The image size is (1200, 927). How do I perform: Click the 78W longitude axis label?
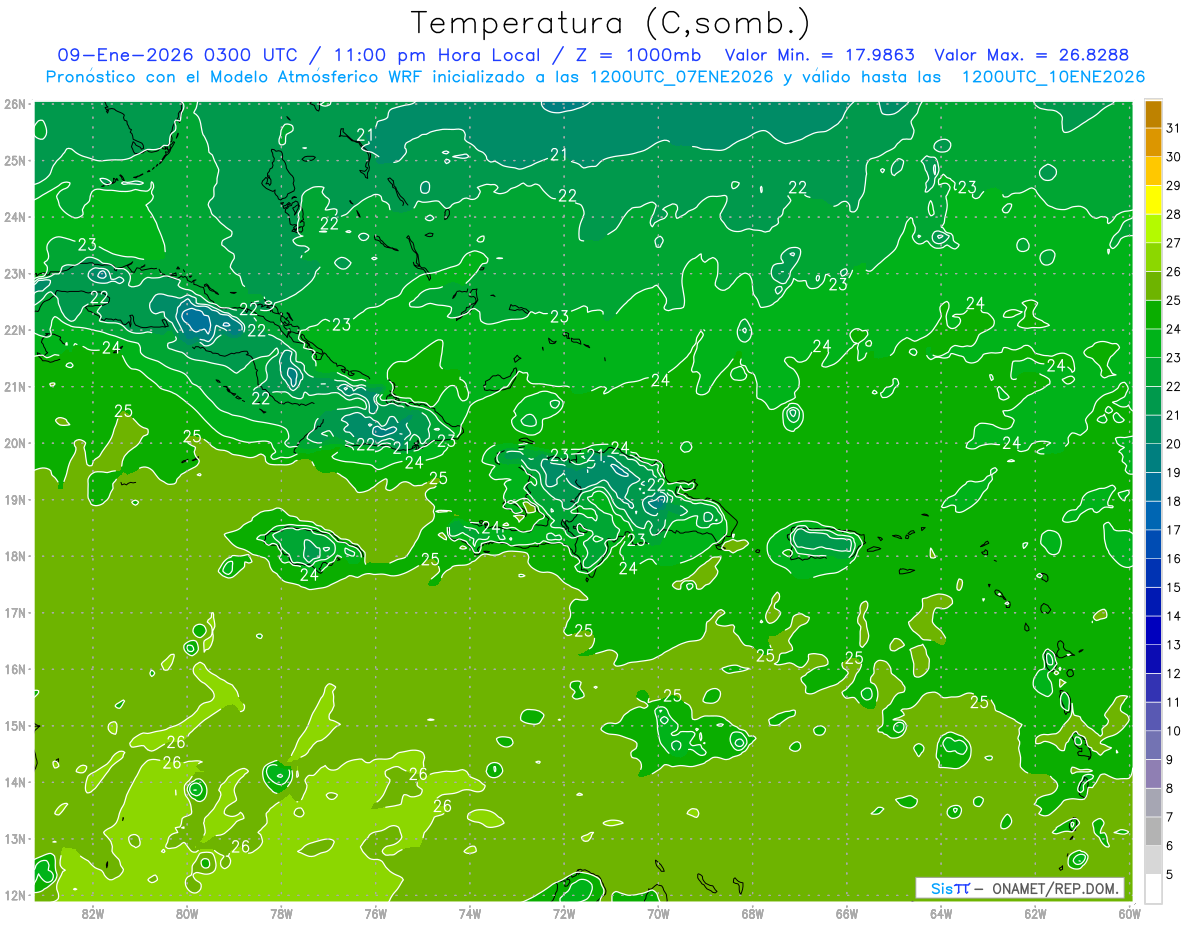(281, 913)
